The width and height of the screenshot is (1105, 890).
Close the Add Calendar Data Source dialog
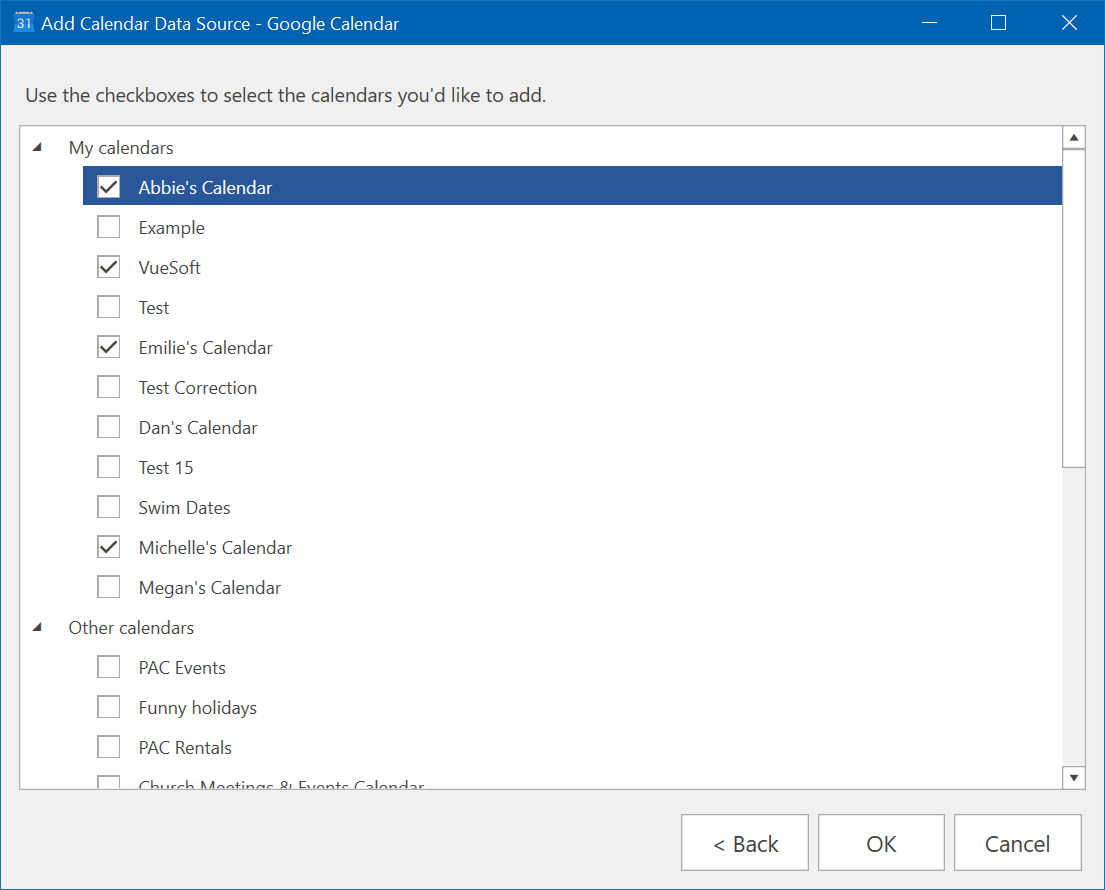tap(1068, 23)
